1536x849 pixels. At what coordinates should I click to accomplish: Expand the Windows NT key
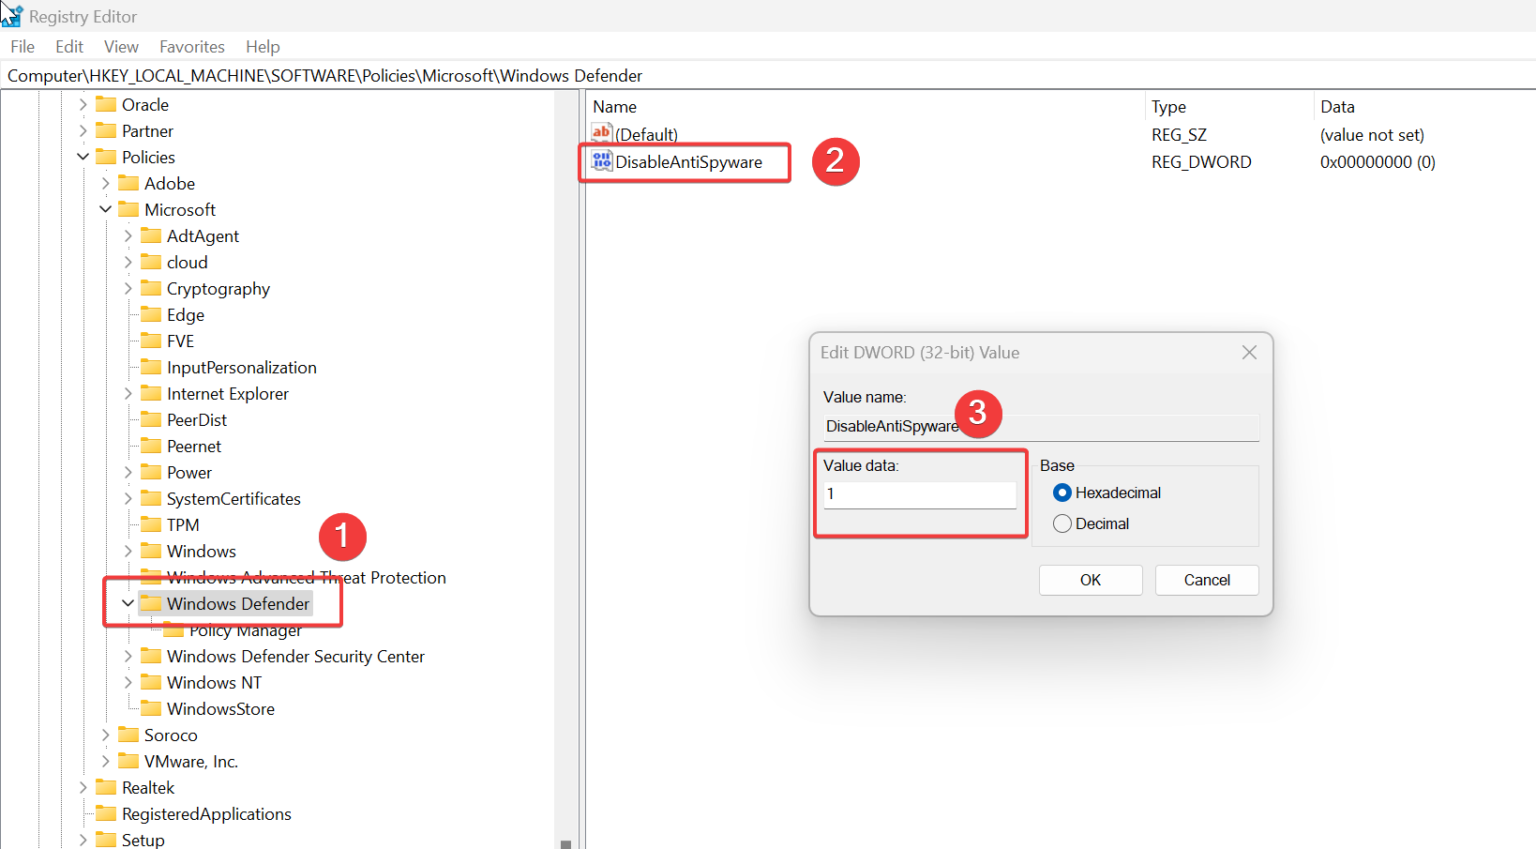(128, 682)
